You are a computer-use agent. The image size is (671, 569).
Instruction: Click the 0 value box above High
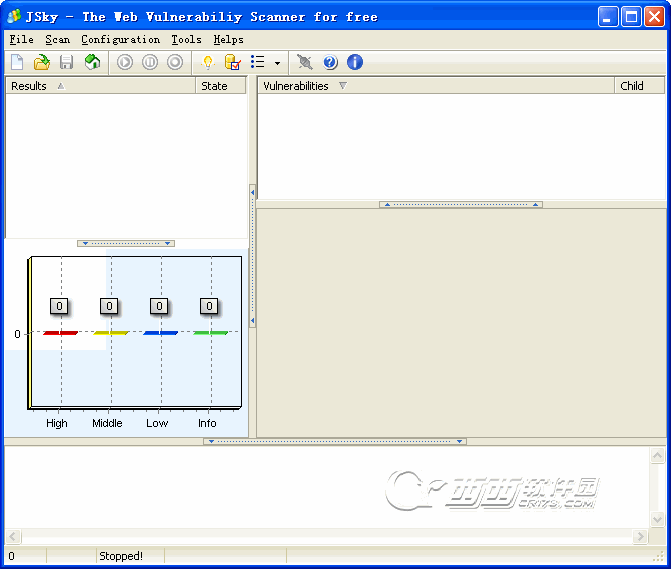click(x=59, y=306)
